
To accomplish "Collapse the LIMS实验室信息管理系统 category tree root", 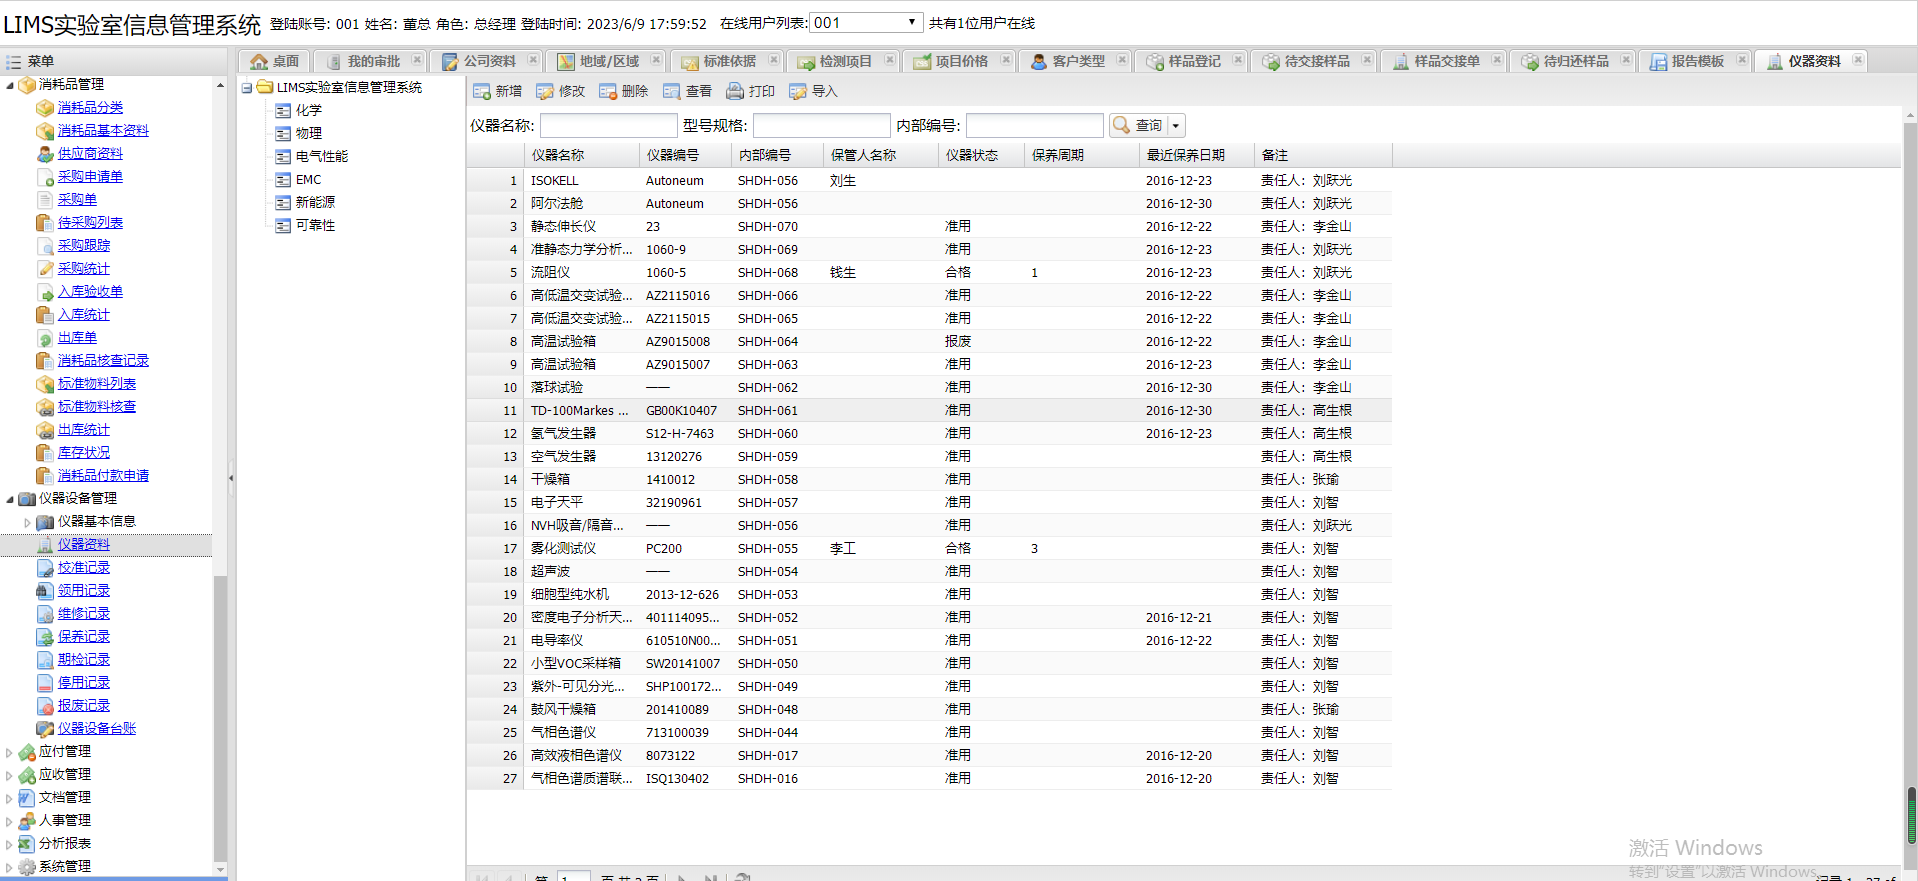I will pyautogui.click(x=247, y=88).
